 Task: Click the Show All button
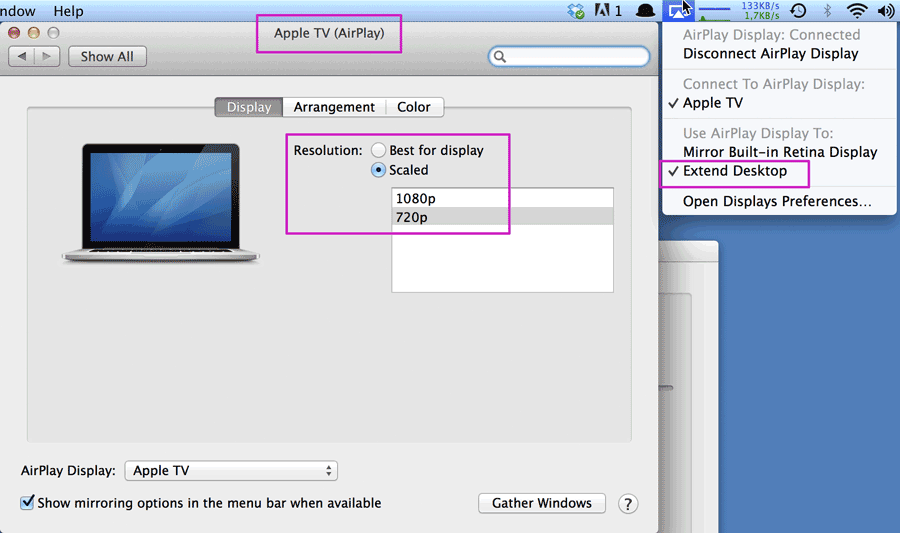(x=107, y=56)
